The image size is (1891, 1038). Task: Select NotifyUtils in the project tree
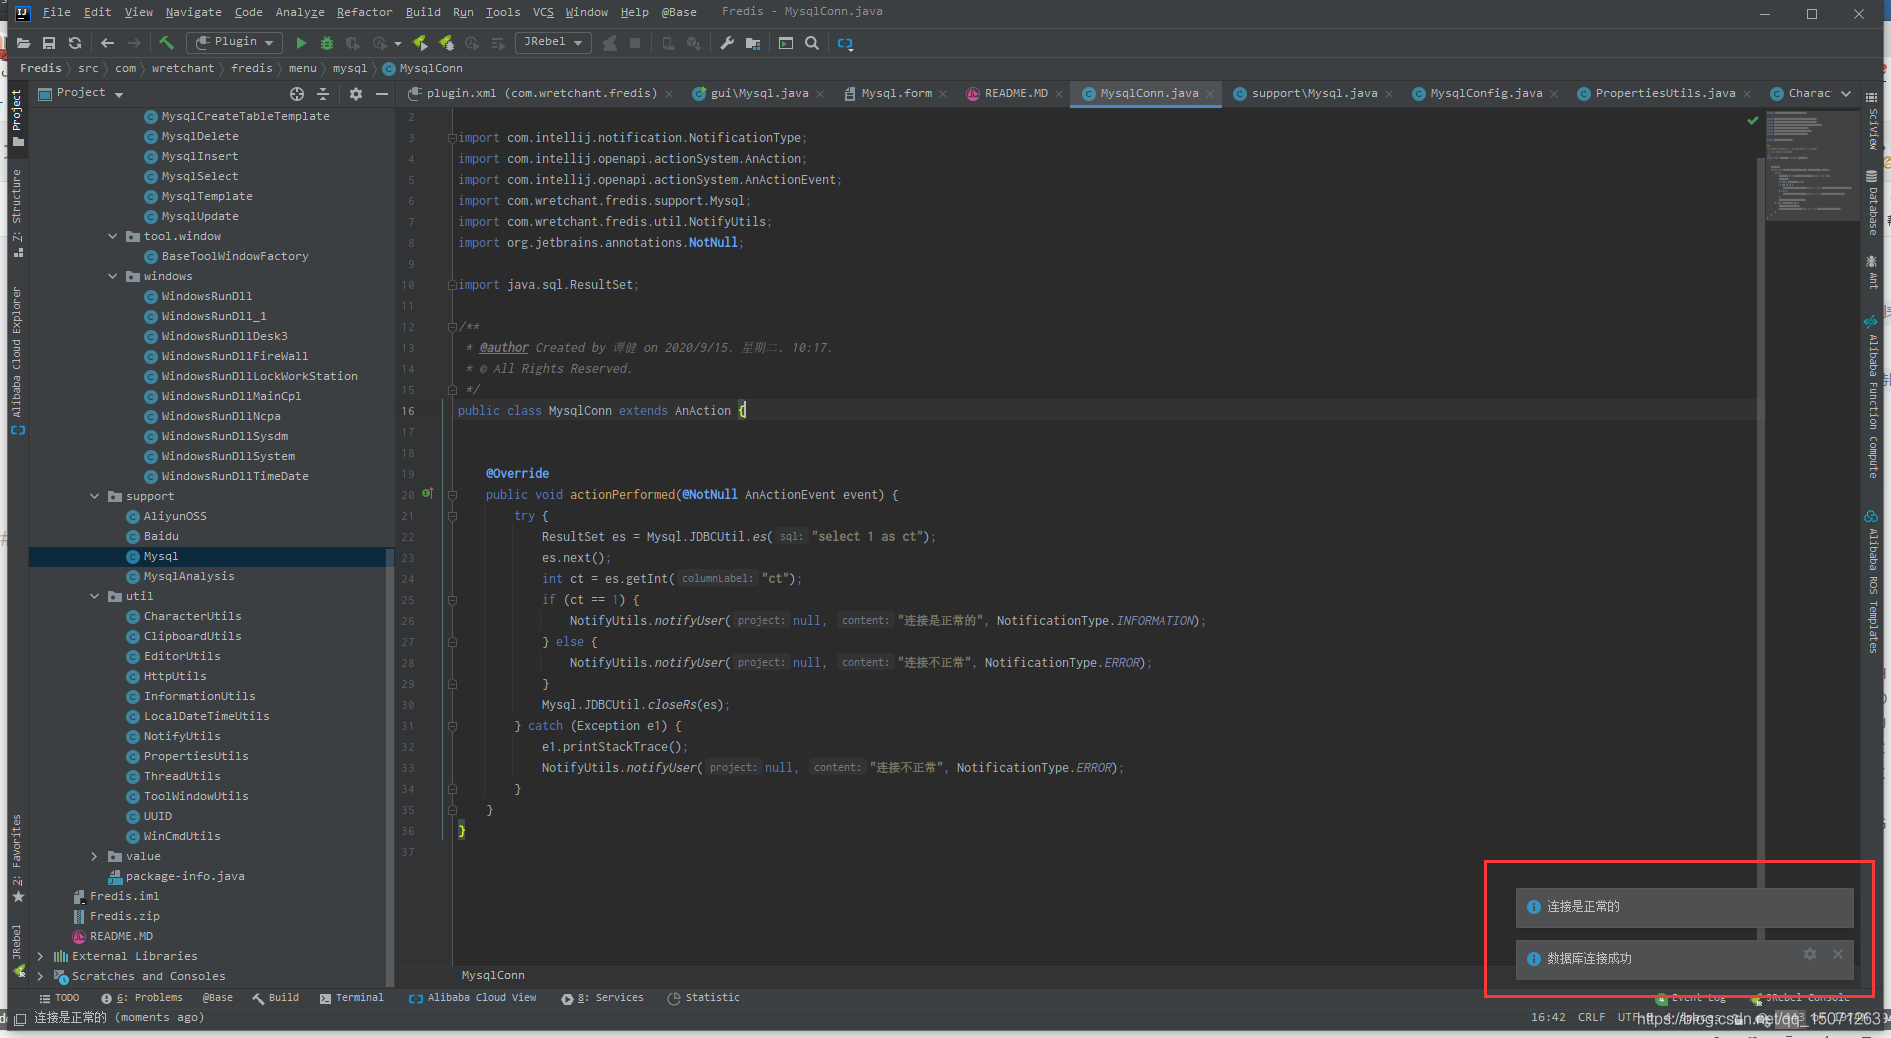tap(182, 736)
